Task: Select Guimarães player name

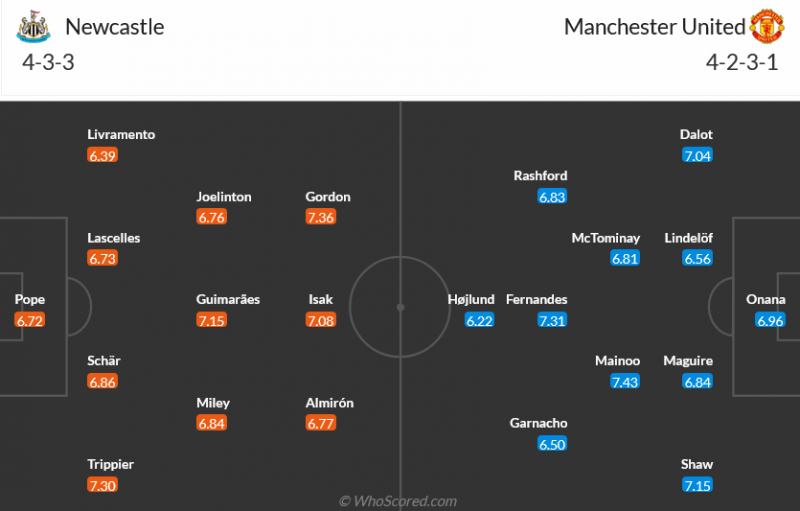Action: point(229,299)
